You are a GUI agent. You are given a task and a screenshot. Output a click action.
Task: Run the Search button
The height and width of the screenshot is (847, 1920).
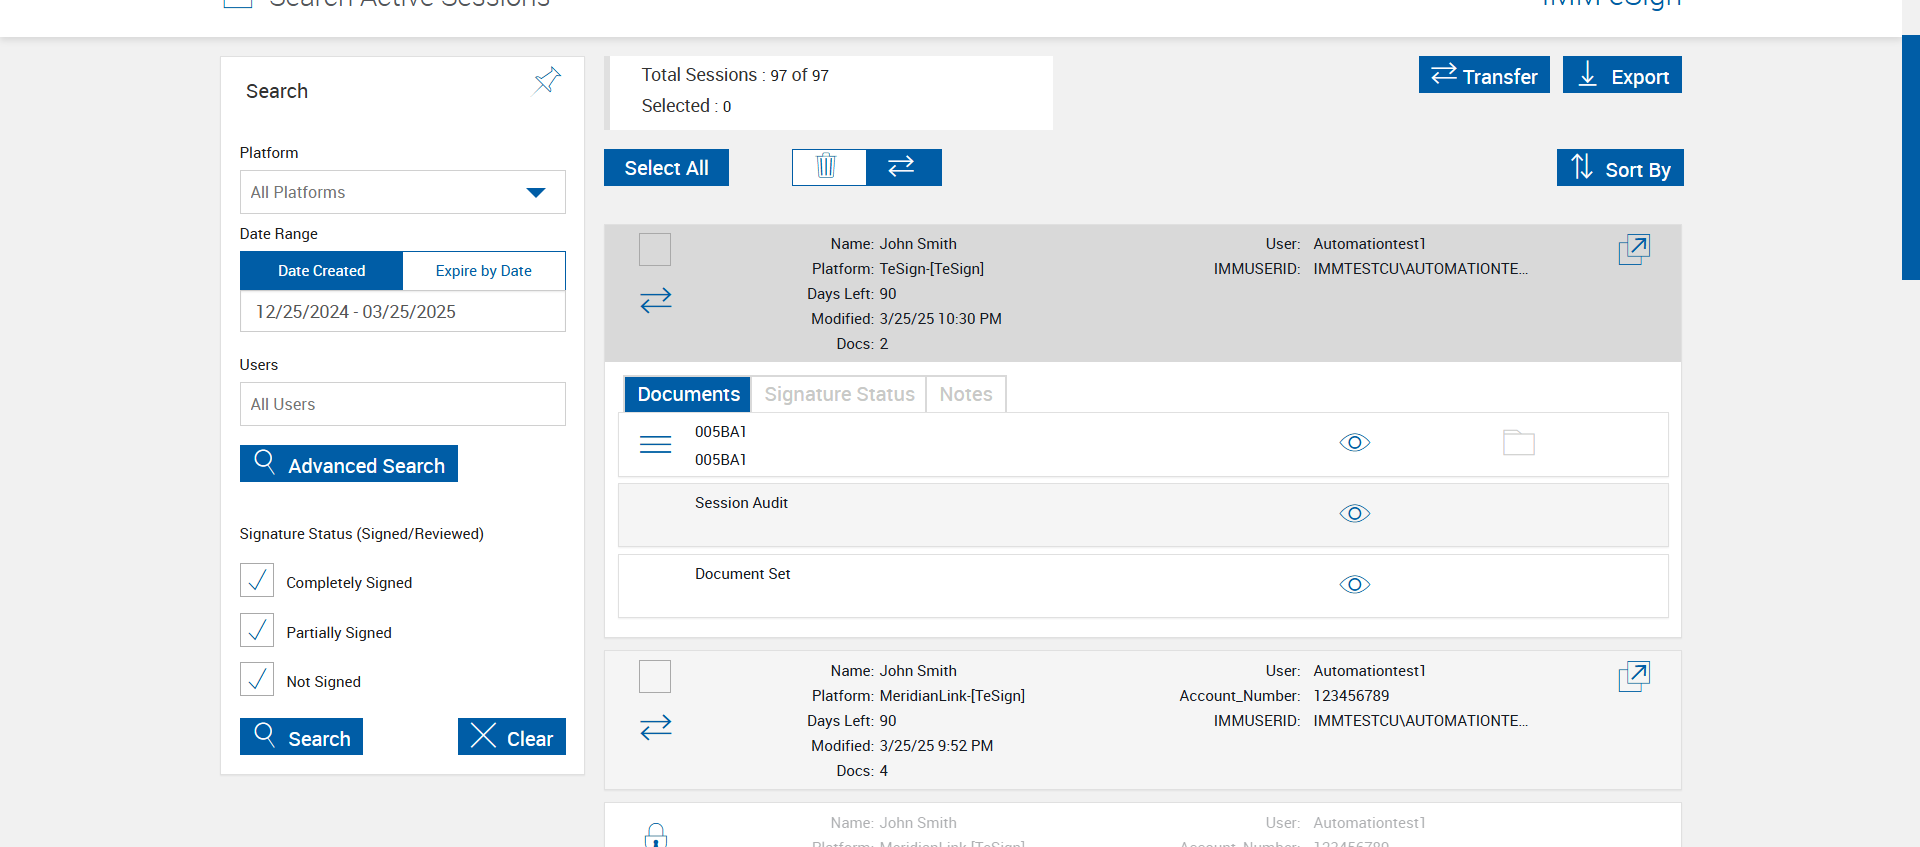[x=301, y=737]
